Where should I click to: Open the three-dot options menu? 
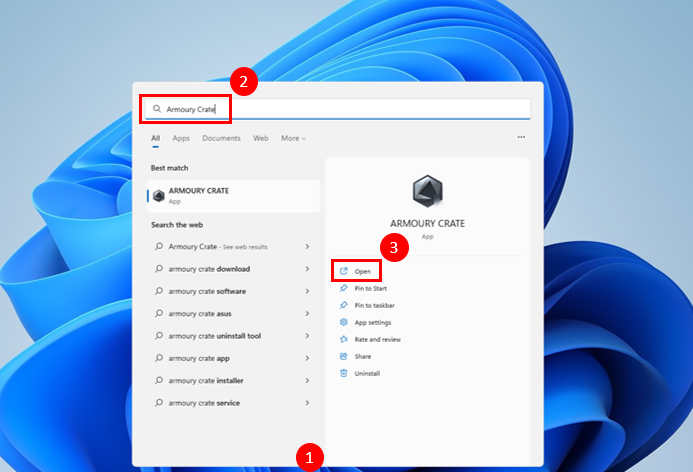tap(521, 138)
